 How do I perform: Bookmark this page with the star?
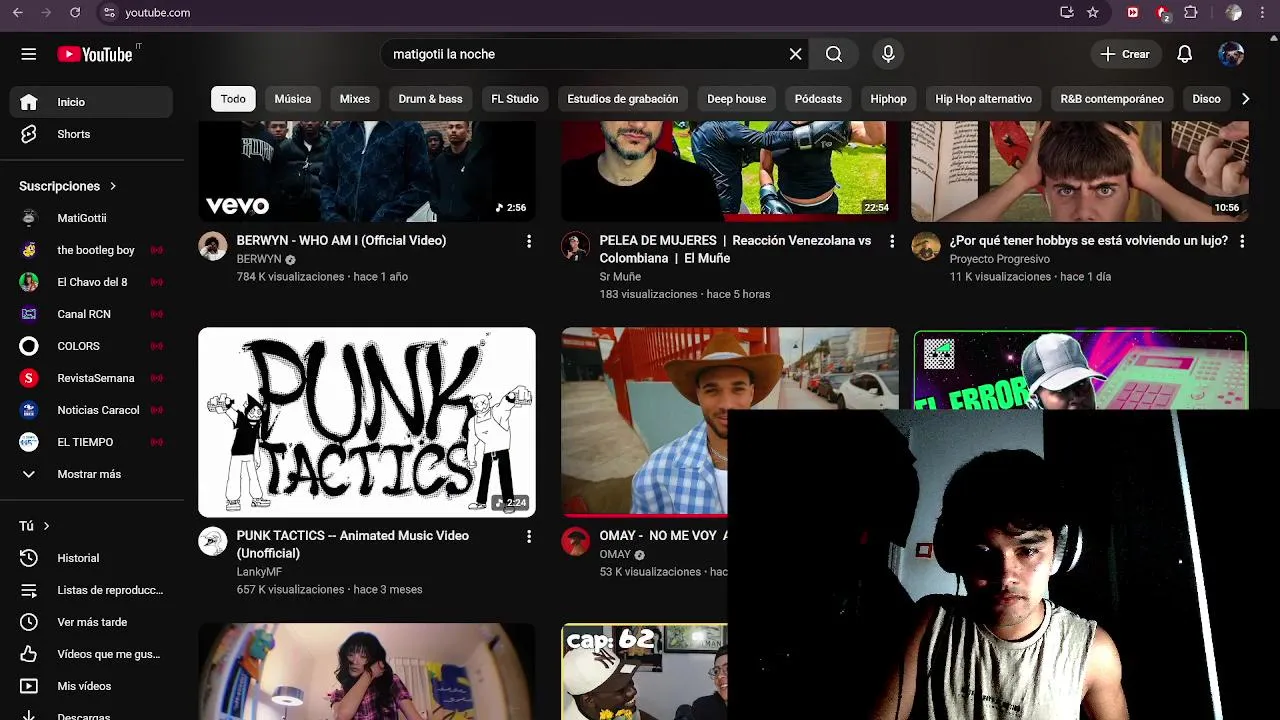pyautogui.click(x=1093, y=13)
